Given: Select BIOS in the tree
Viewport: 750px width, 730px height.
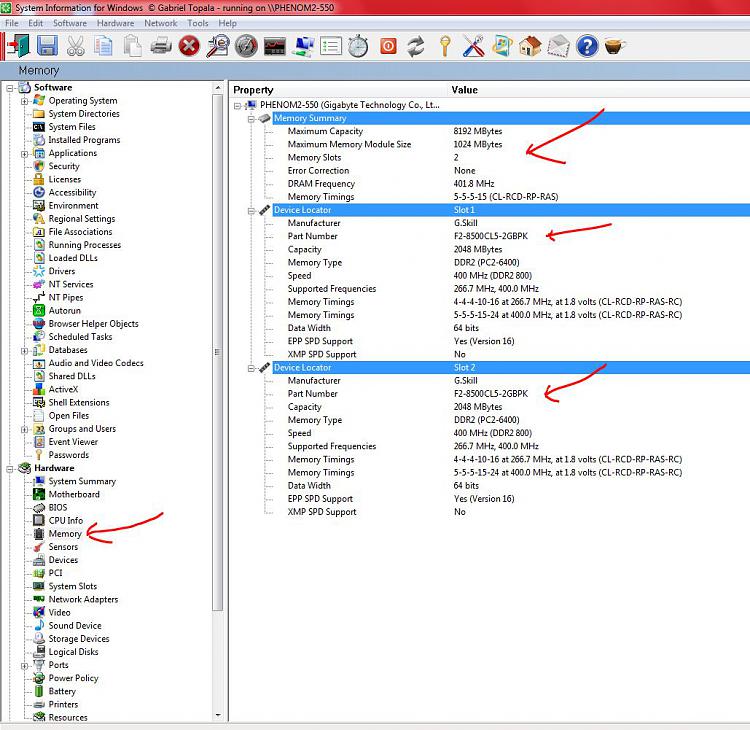Looking at the screenshot, I should [x=58, y=507].
